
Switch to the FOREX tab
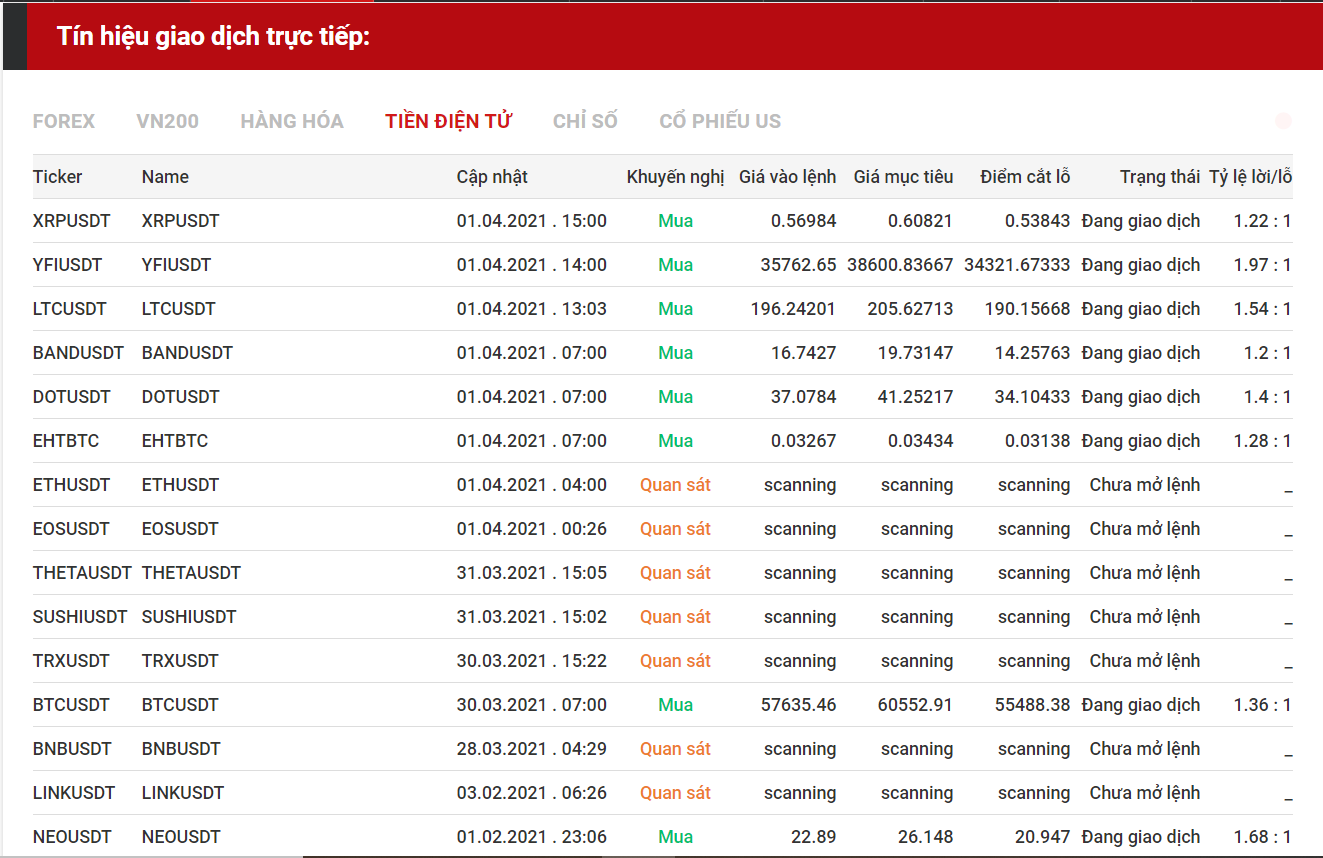pos(64,121)
